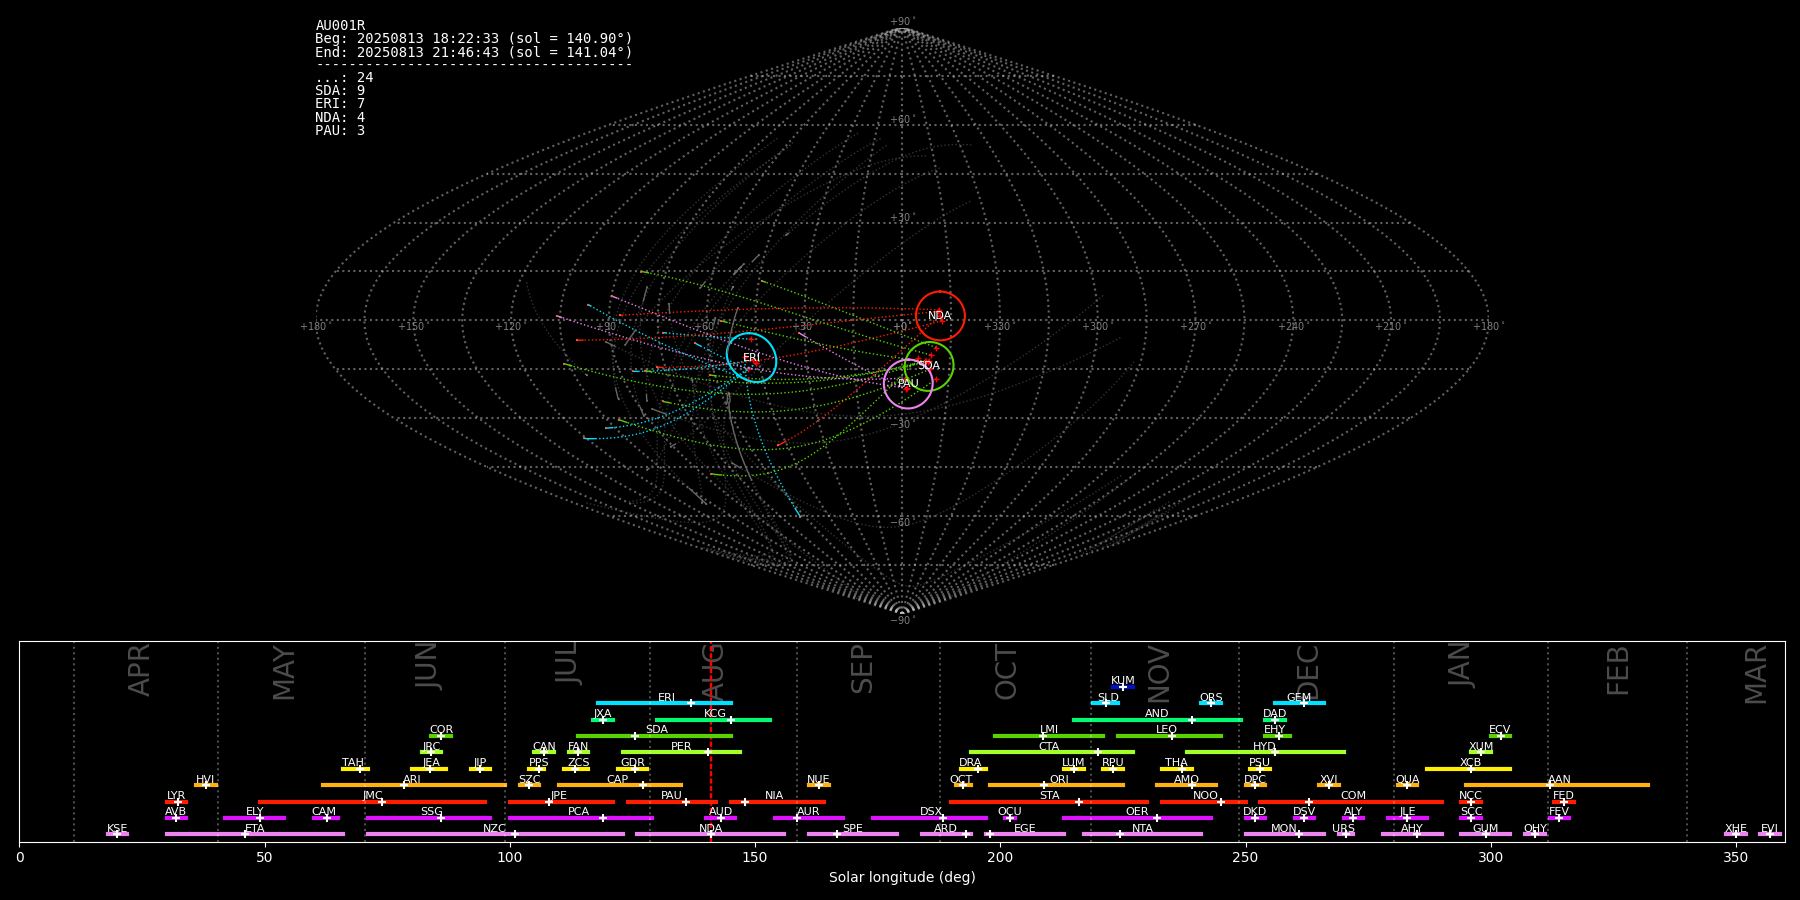Click the AUR shower bar label on timeline

tap(808, 812)
